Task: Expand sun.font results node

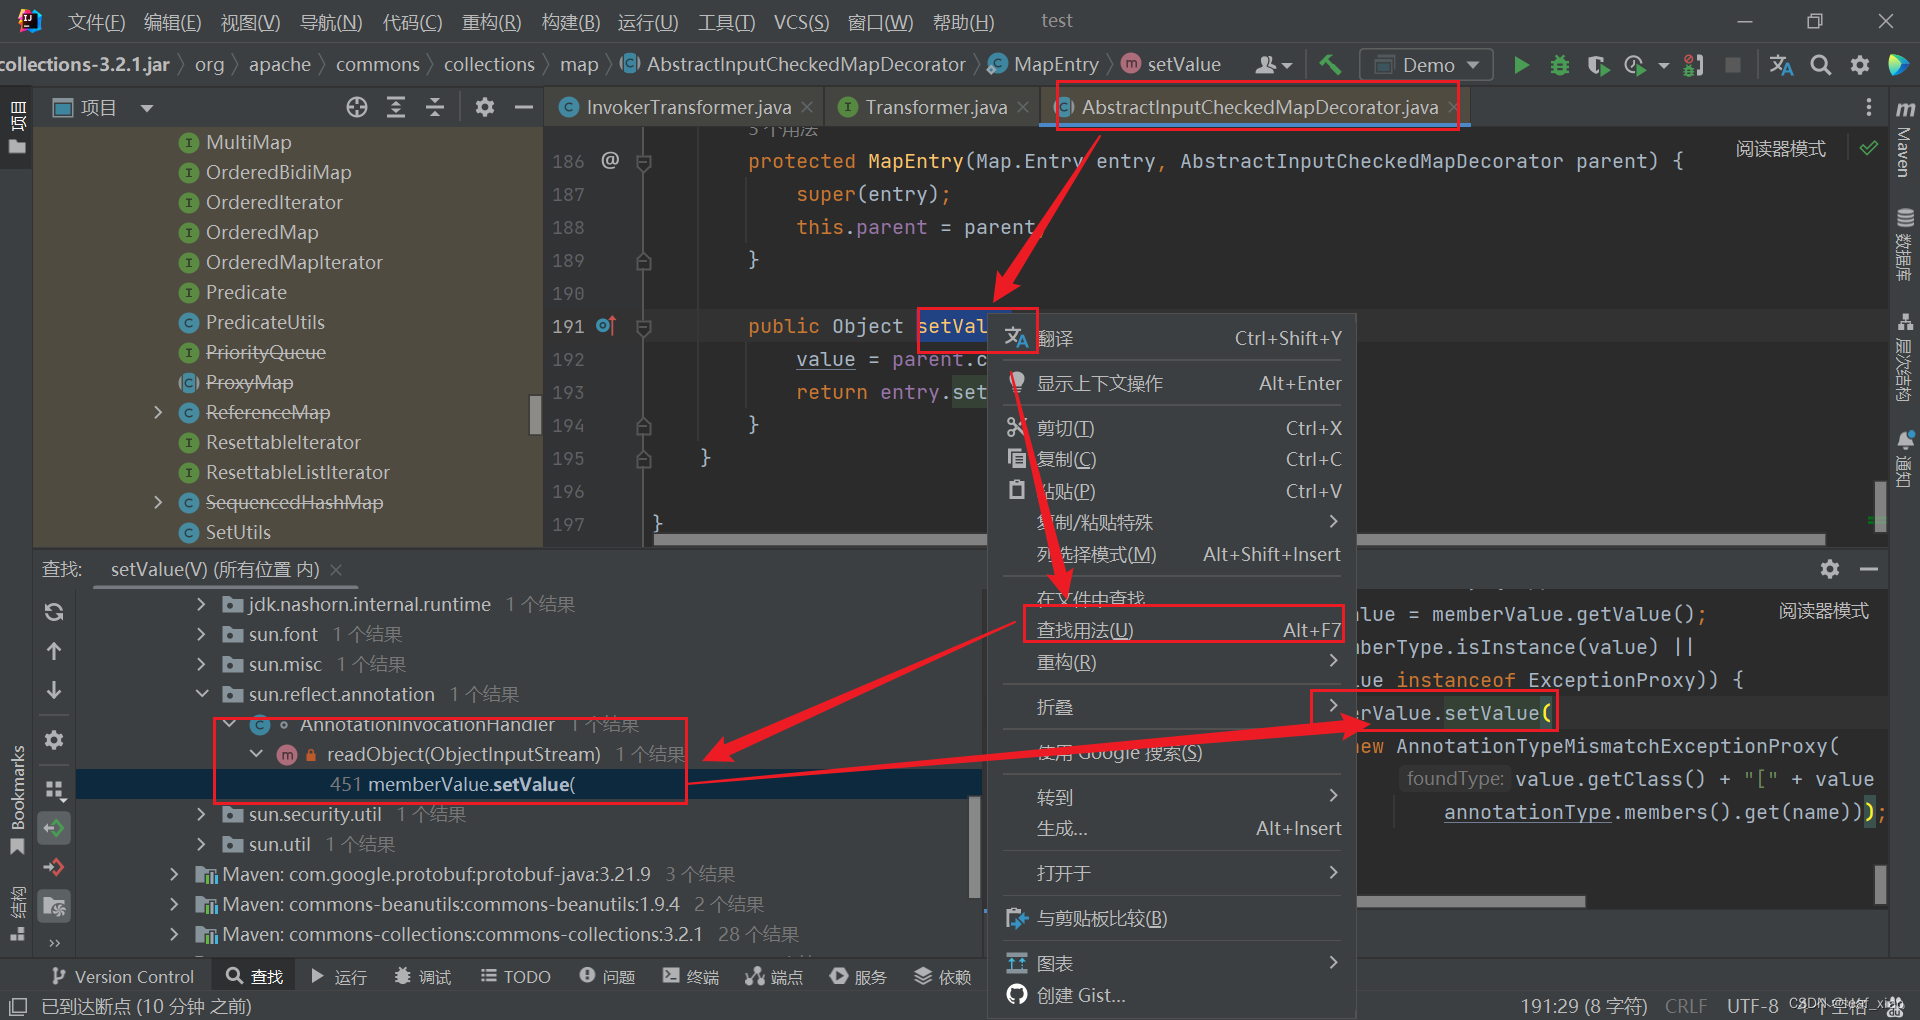Action: (201, 634)
